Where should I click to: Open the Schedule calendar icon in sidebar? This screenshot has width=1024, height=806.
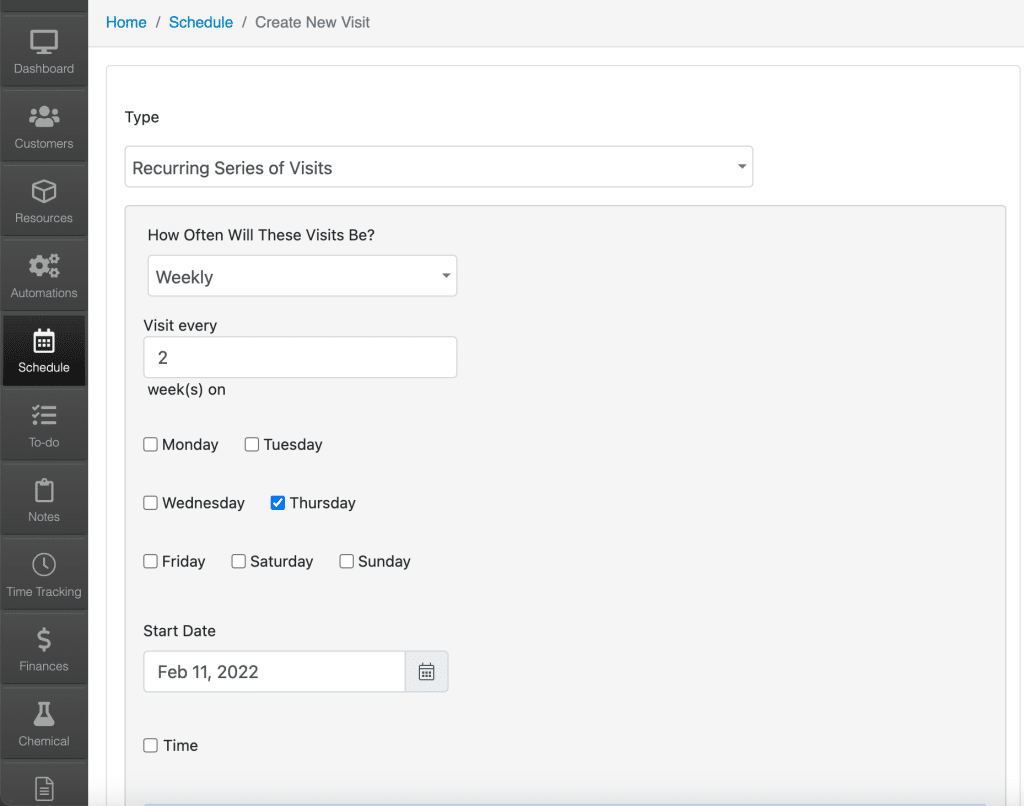[x=44, y=341]
